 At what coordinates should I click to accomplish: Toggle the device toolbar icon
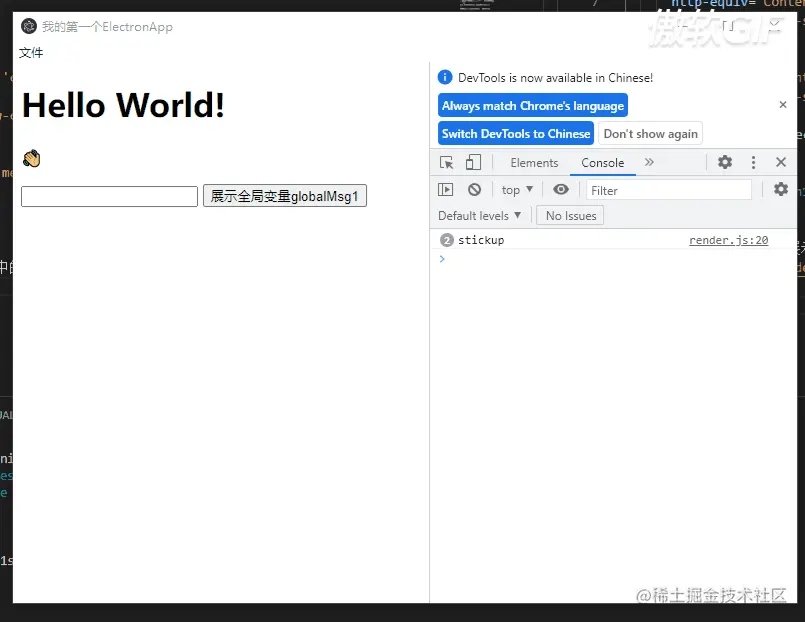[x=473, y=163]
